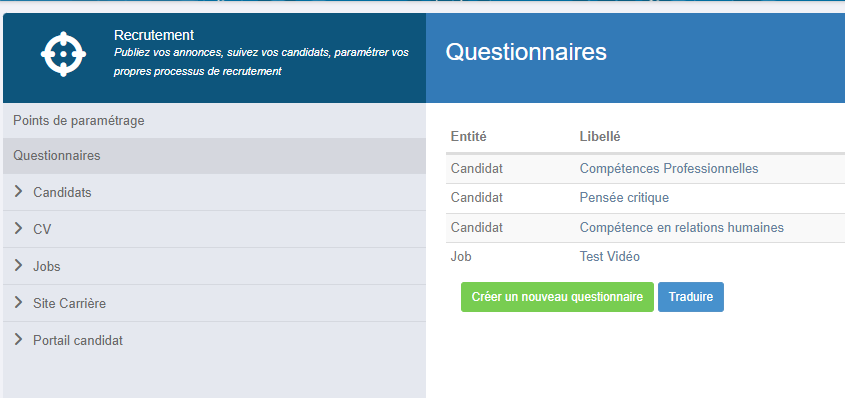Expand the Site Carrière chevron
This screenshot has width=845, height=398.
(19, 302)
